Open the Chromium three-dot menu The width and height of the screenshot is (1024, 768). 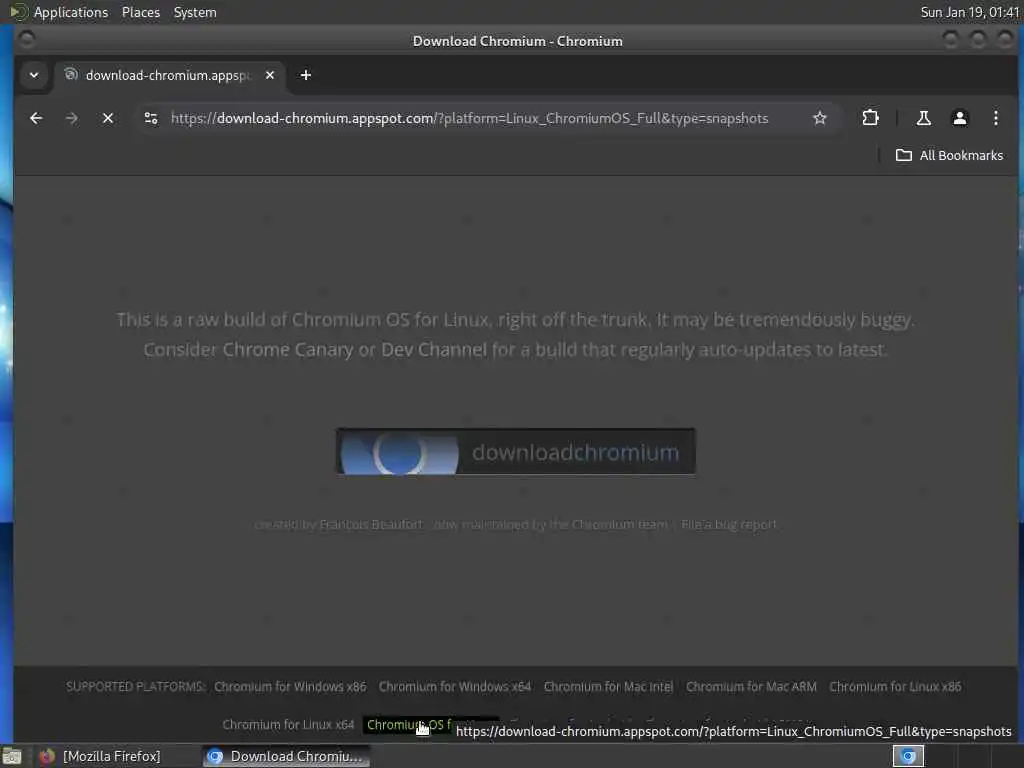(x=995, y=118)
